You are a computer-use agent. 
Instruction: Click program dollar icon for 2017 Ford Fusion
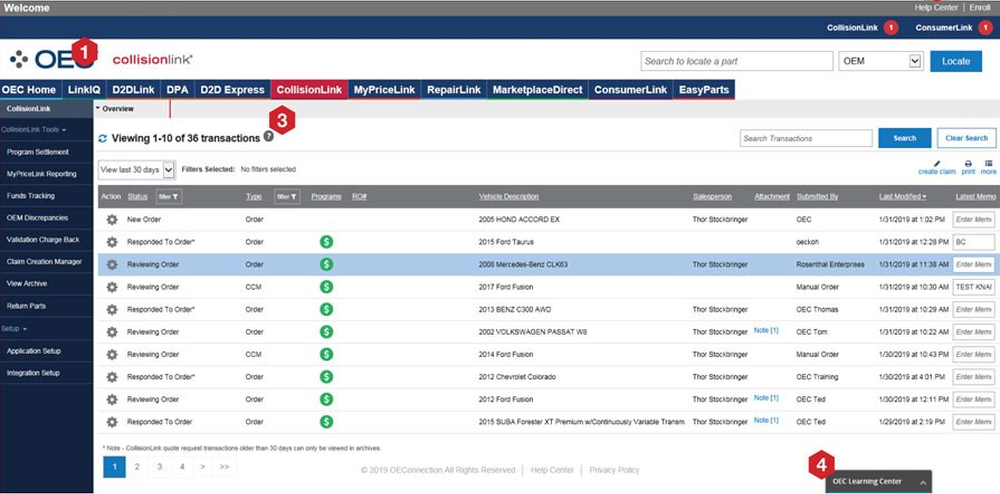tap(327, 287)
